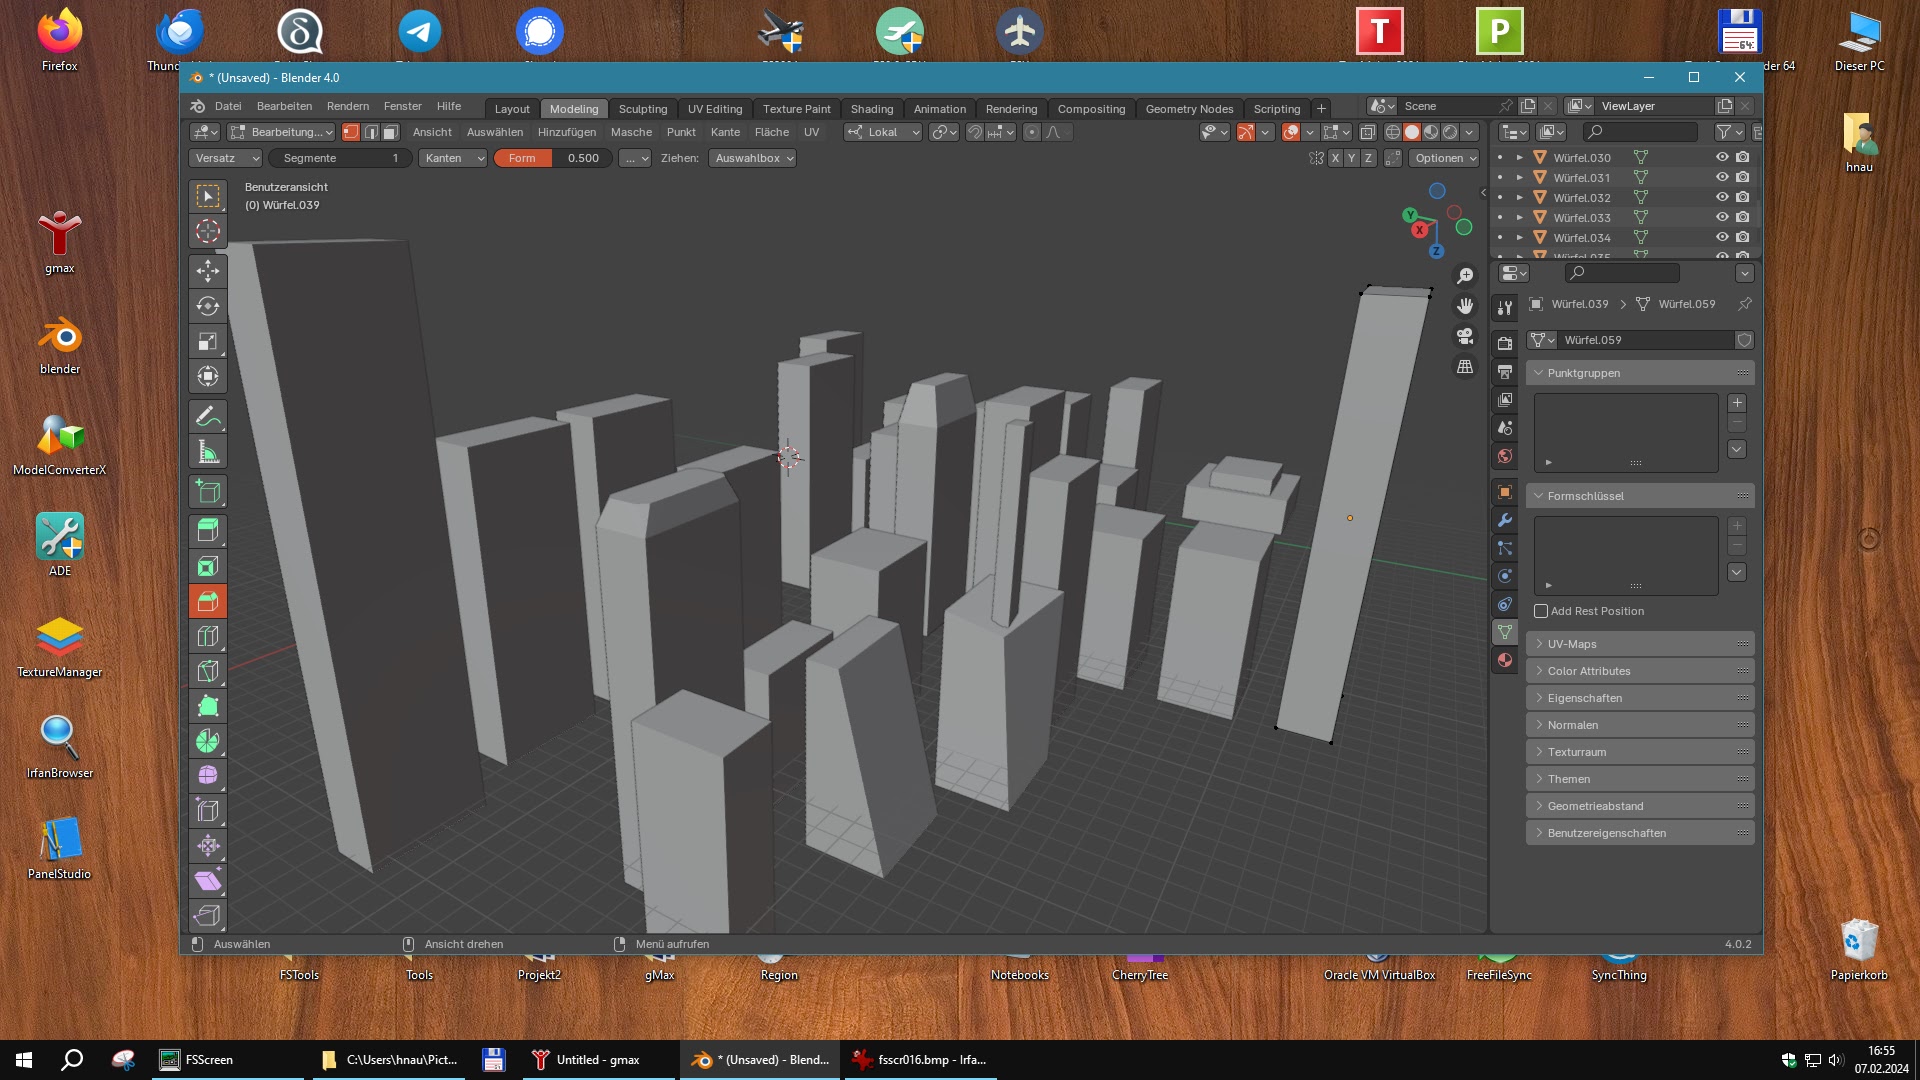
Task: Switch to wireframe viewport shading
Action: click(x=1393, y=132)
